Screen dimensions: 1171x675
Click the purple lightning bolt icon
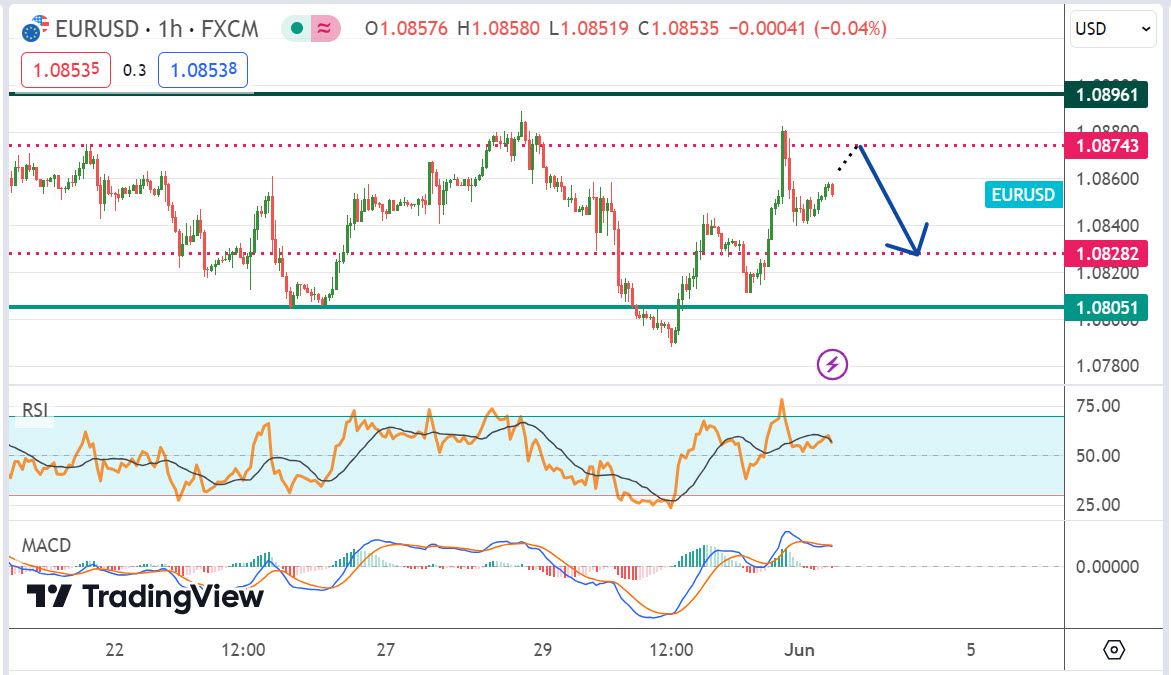point(833,365)
